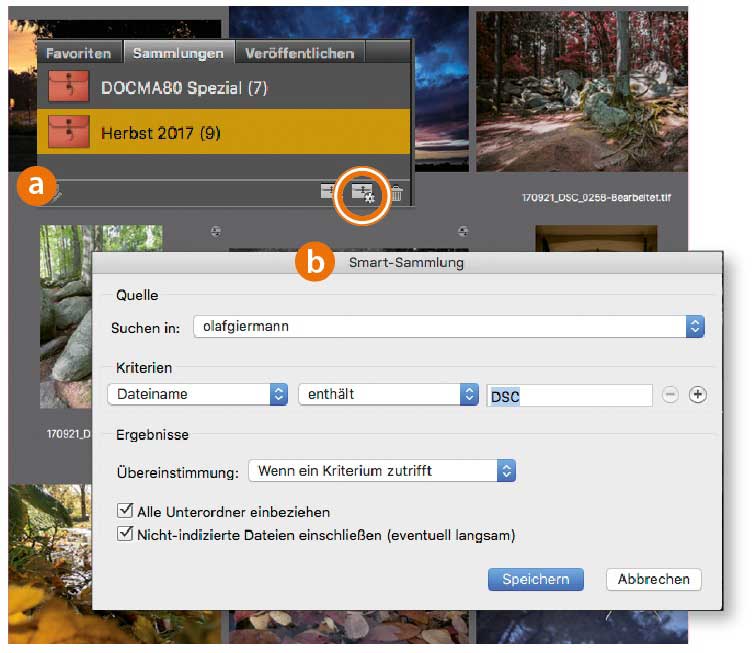Open the 'Übereinstimmung' match dropdown
Viewport: 756px width, 653px height.
coord(382,471)
